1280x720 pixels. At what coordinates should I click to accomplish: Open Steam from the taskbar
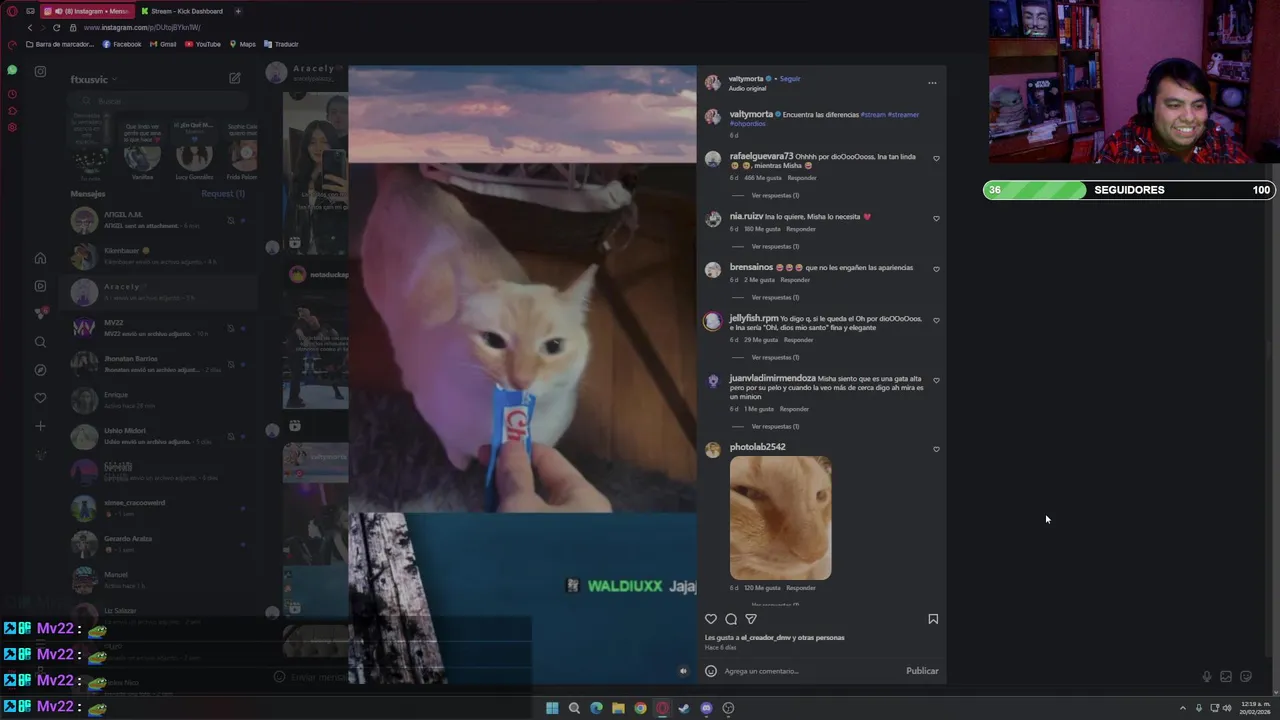click(684, 708)
